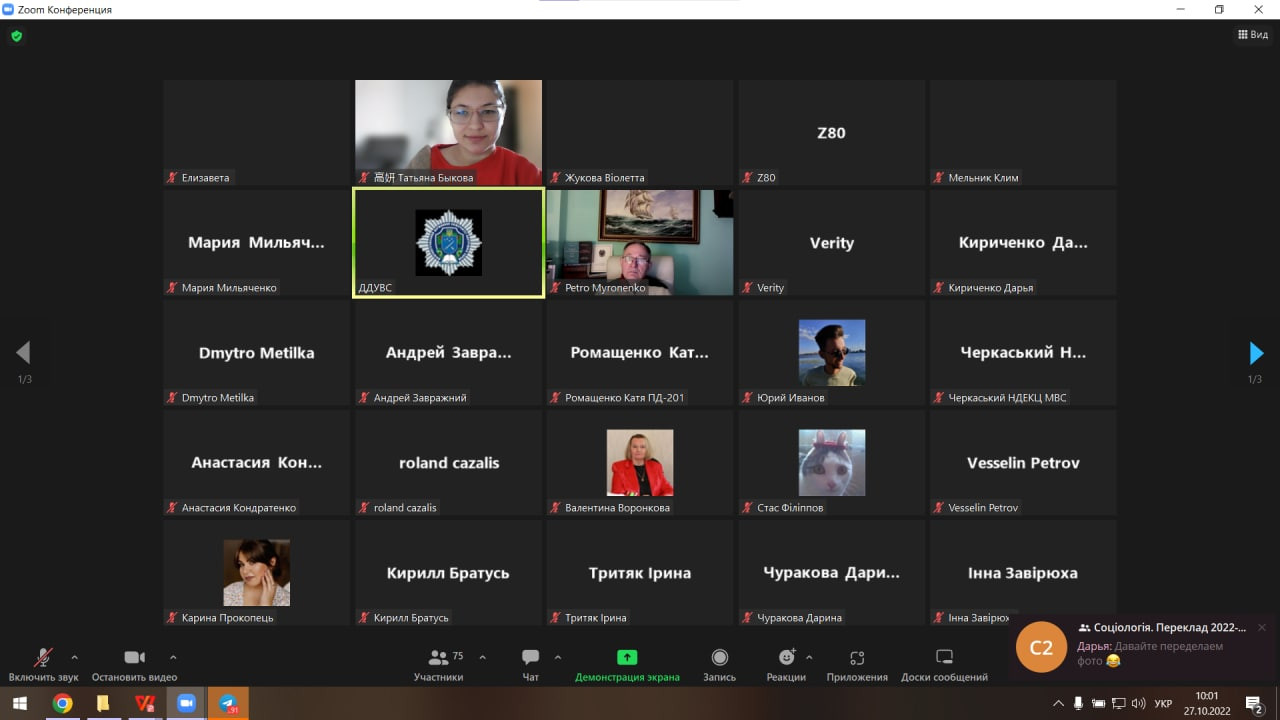The width and height of the screenshot is (1280, 720).
Task: Click muted mic icon for Dmytro Metilka
Action: (x=173, y=398)
